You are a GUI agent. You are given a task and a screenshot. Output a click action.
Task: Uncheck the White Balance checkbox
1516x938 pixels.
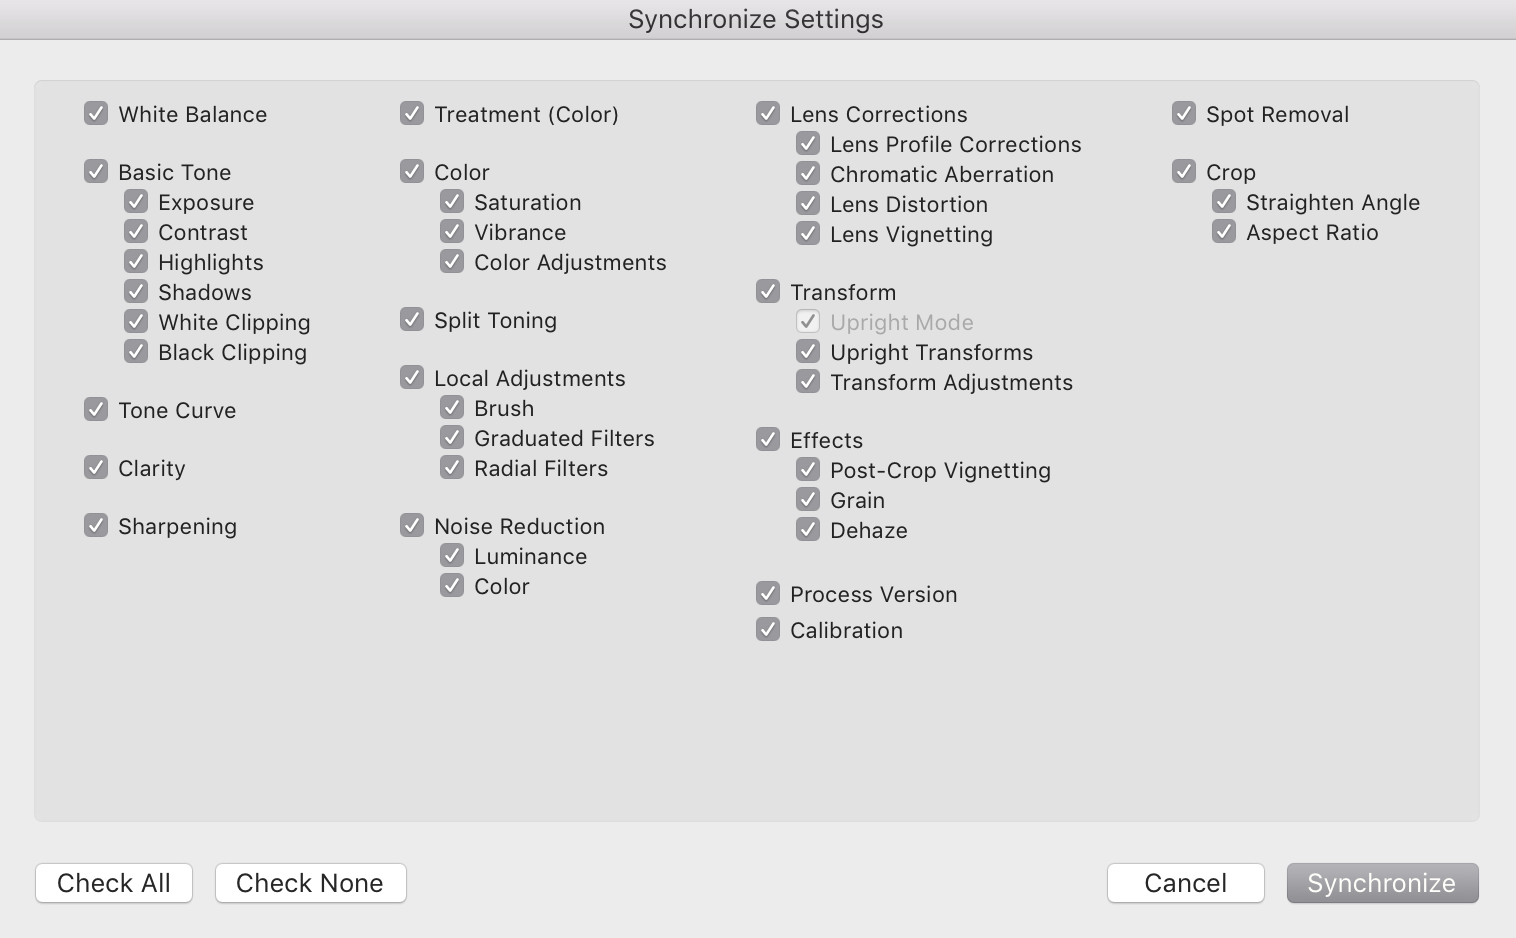pyautogui.click(x=96, y=113)
